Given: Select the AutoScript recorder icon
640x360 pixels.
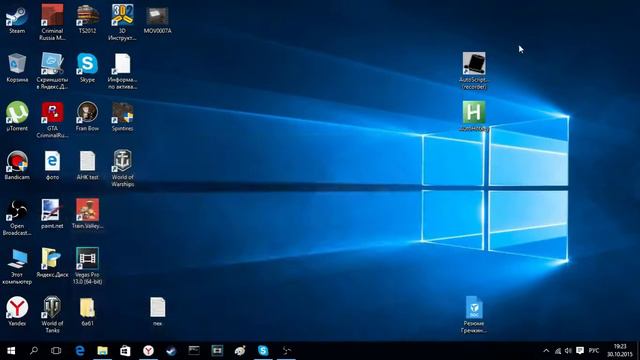Looking at the screenshot, I should pos(474,71).
